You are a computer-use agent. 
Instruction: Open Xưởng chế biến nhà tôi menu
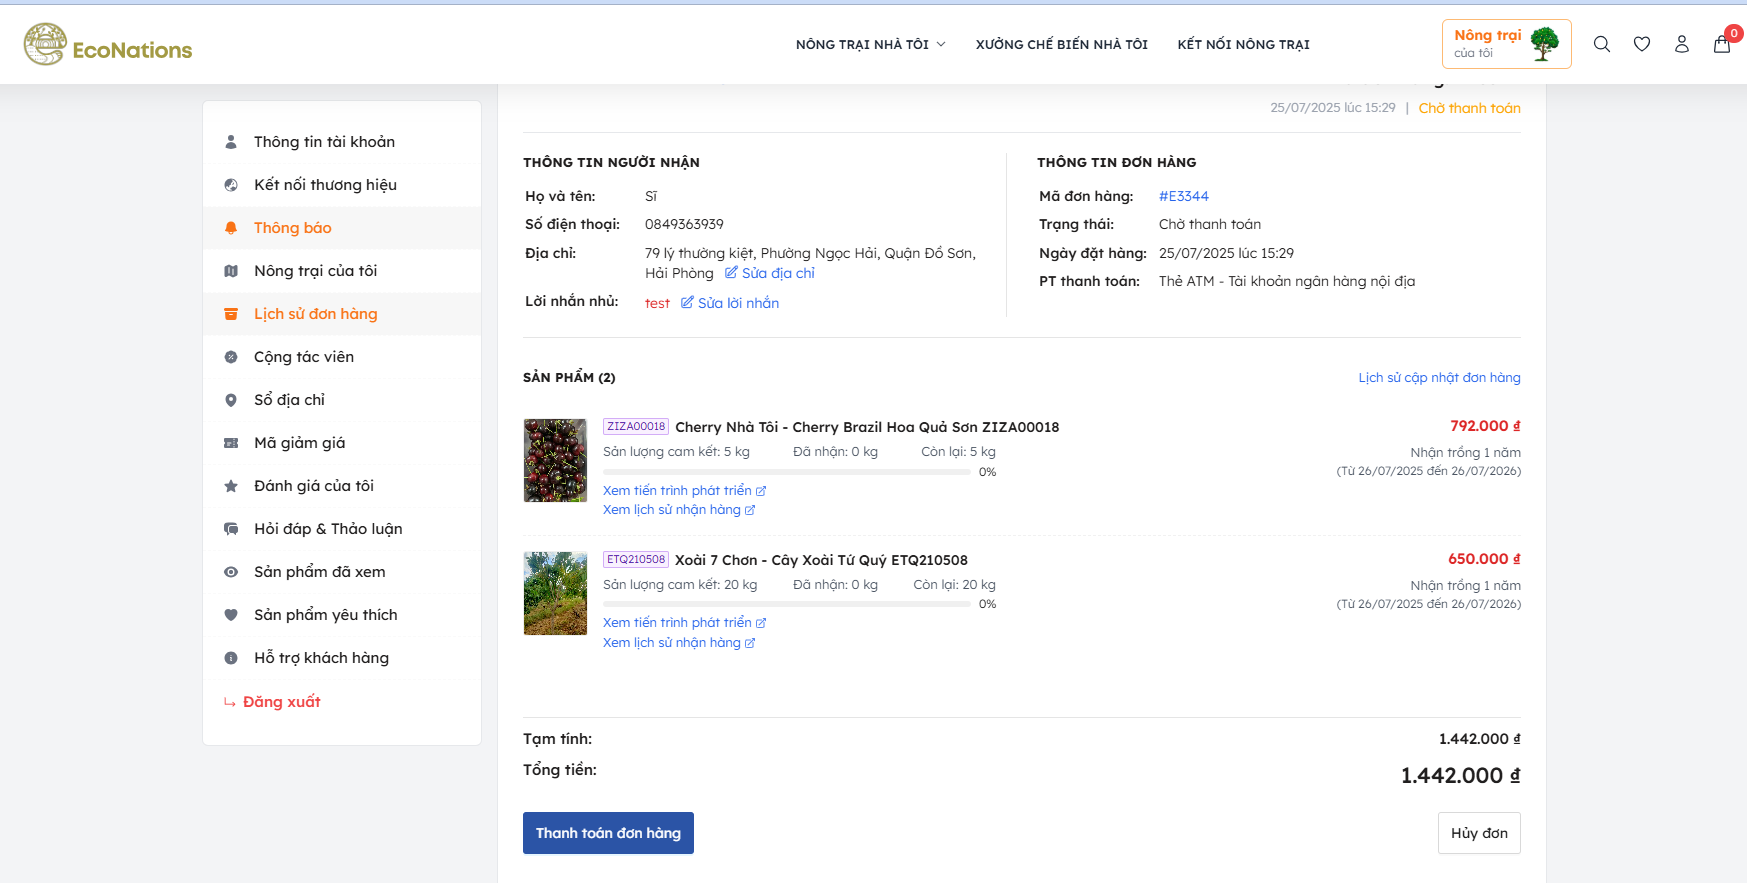pyautogui.click(x=1061, y=45)
